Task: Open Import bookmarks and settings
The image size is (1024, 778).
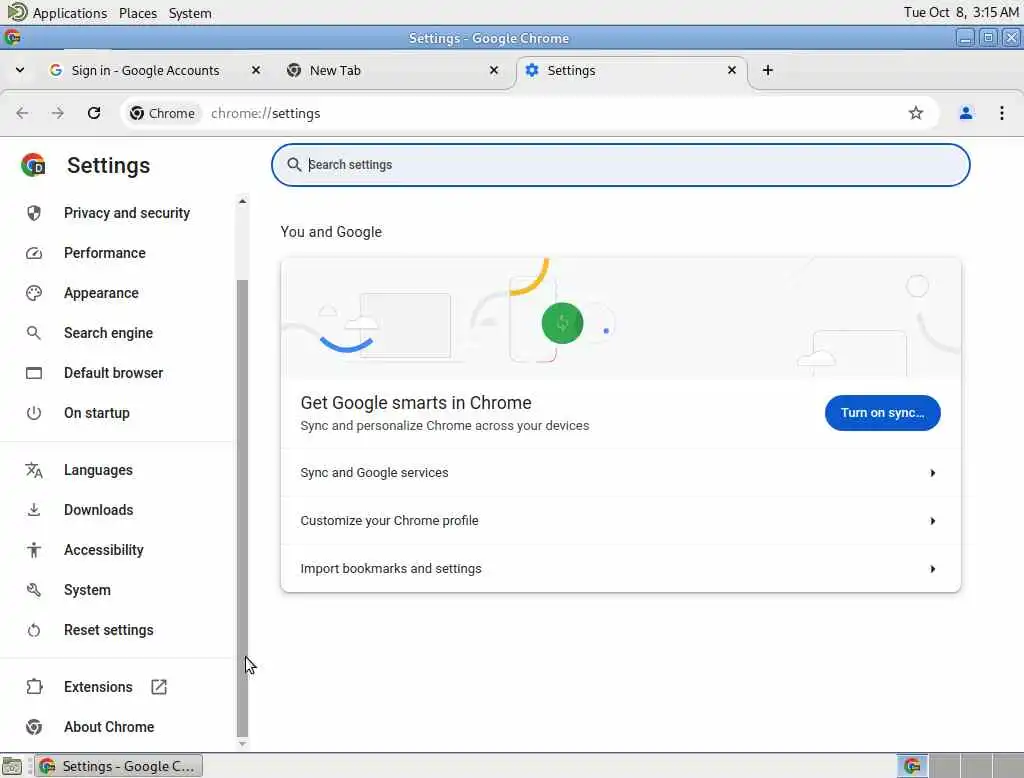Action: [x=620, y=569]
